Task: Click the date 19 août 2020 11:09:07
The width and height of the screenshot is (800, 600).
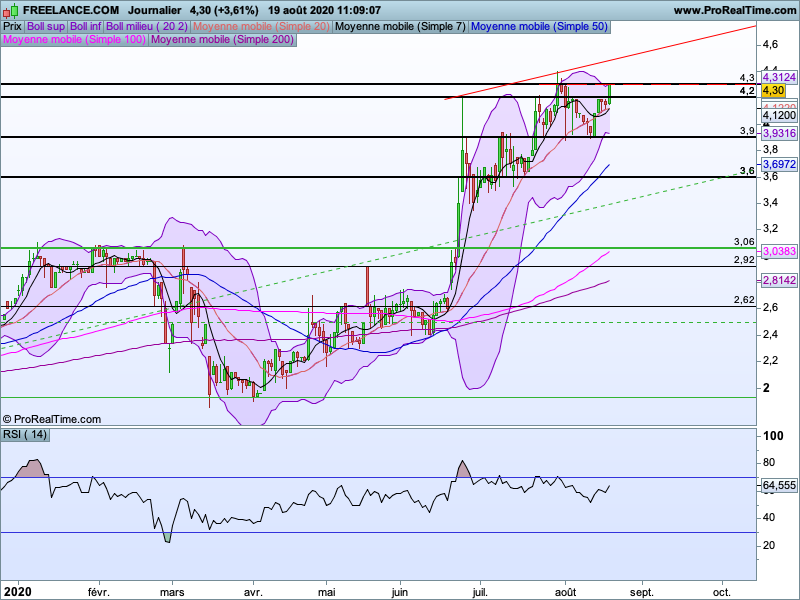Action: point(324,10)
